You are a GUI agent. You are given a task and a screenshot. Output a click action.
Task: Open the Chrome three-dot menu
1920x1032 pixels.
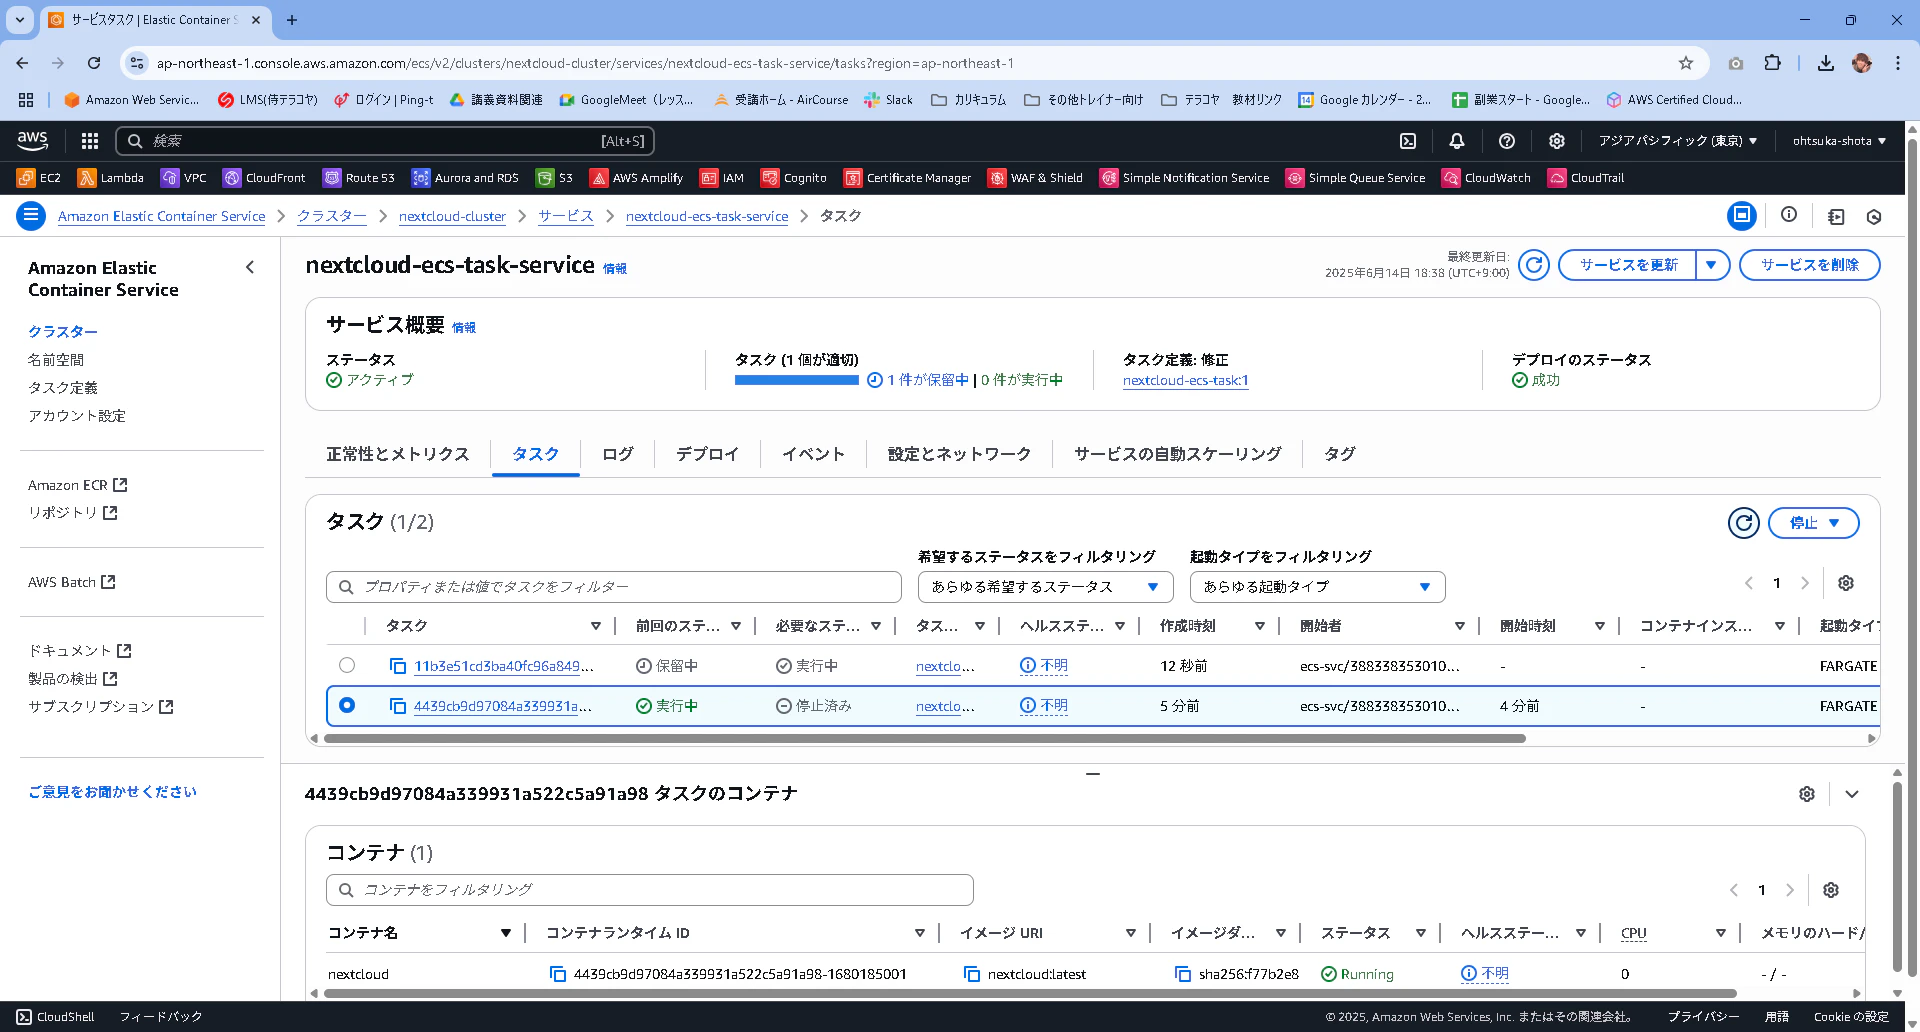(1897, 63)
